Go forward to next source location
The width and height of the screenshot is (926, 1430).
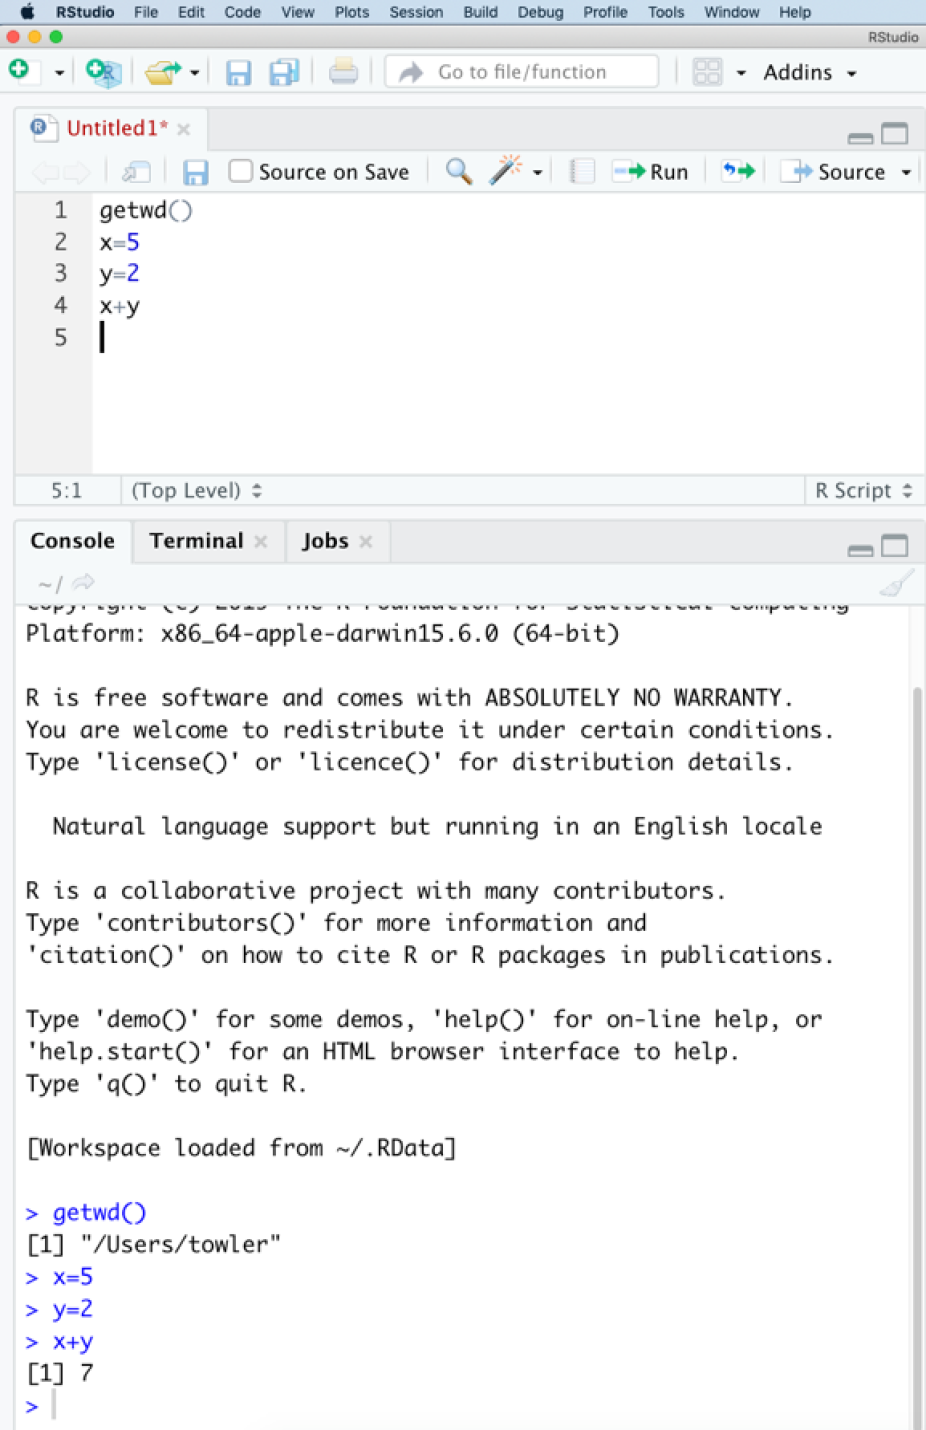pyautogui.click(x=77, y=172)
